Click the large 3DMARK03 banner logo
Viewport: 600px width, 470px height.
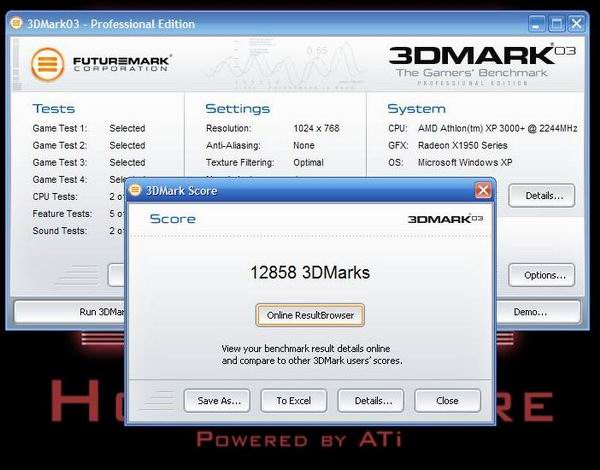point(482,55)
